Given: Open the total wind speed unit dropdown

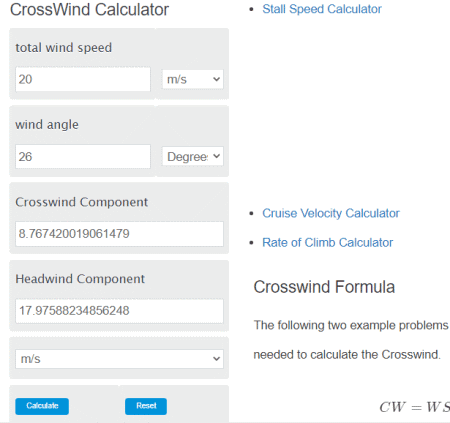Looking at the screenshot, I should point(193,79).
